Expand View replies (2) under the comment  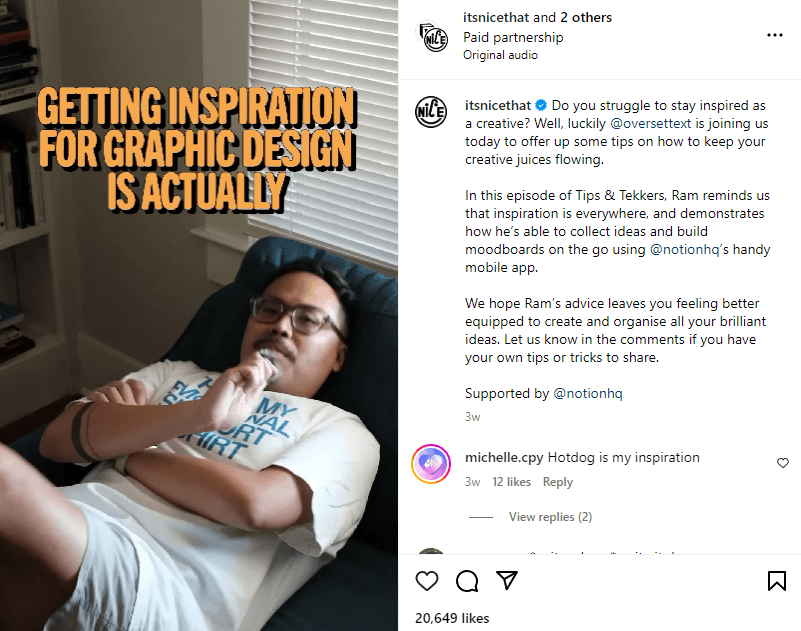click(x=550, y=517)
